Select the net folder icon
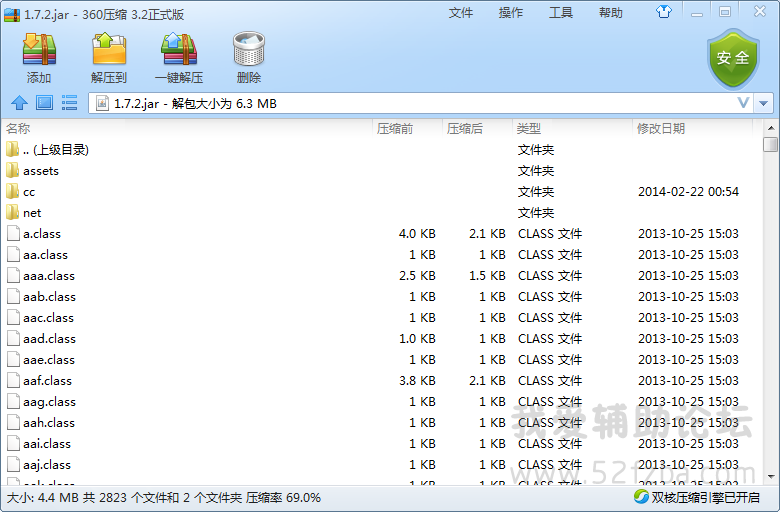This screenshot has width=780, height=512. [x=13, y=212]
